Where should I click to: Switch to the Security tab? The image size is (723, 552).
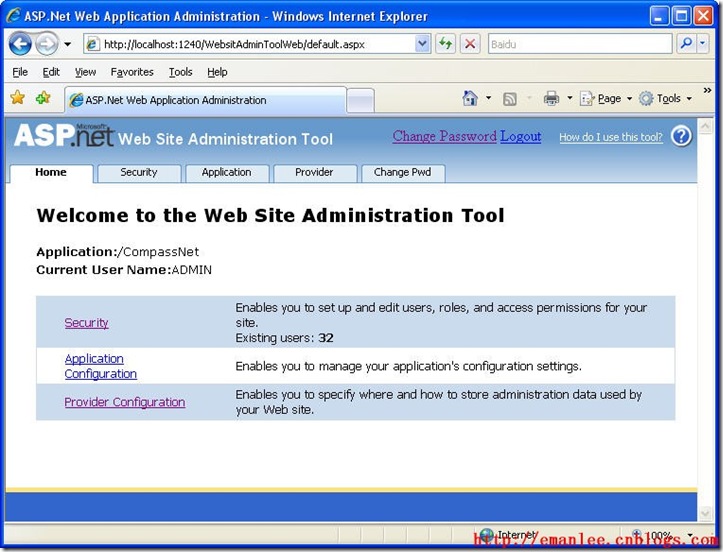139,173
